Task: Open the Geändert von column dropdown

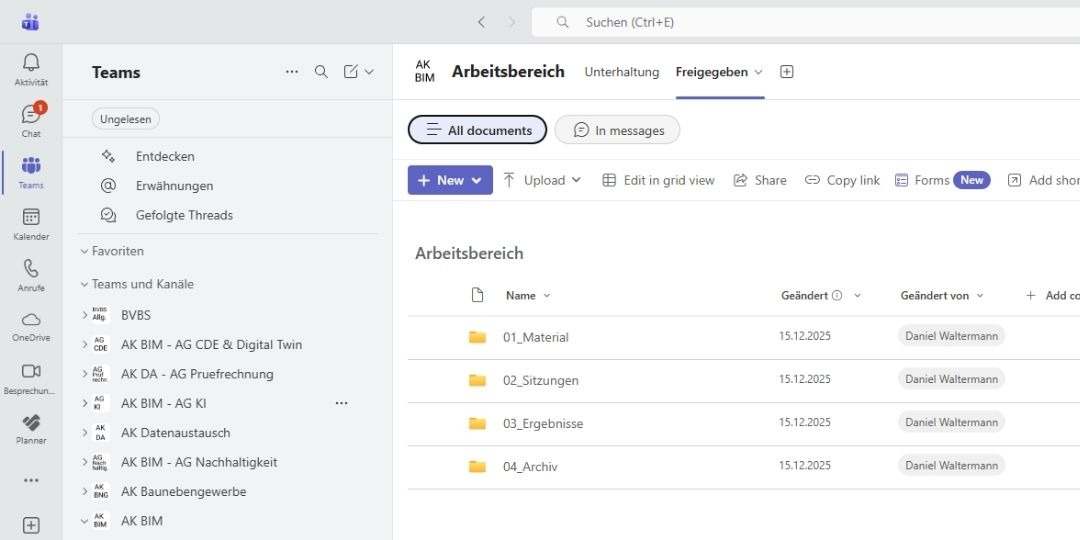Action: point(979,295)
